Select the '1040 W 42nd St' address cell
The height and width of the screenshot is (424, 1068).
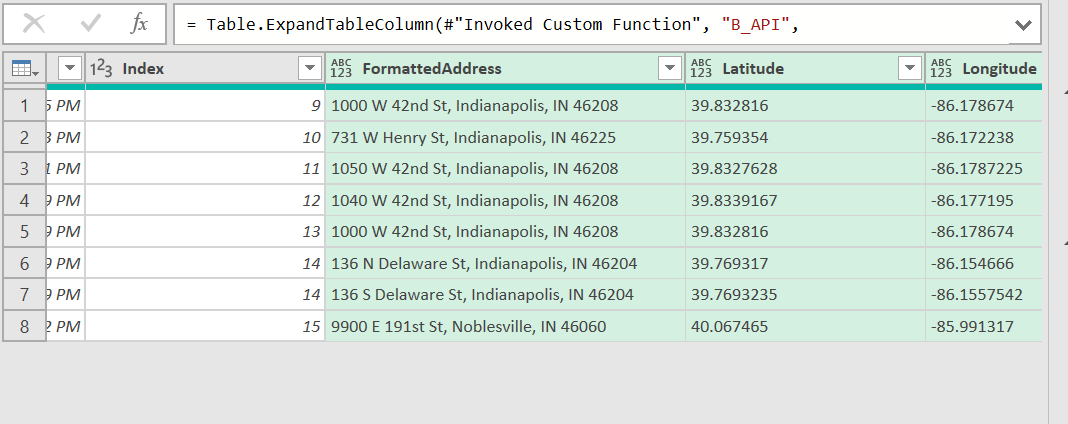click(x=505, y=200)
